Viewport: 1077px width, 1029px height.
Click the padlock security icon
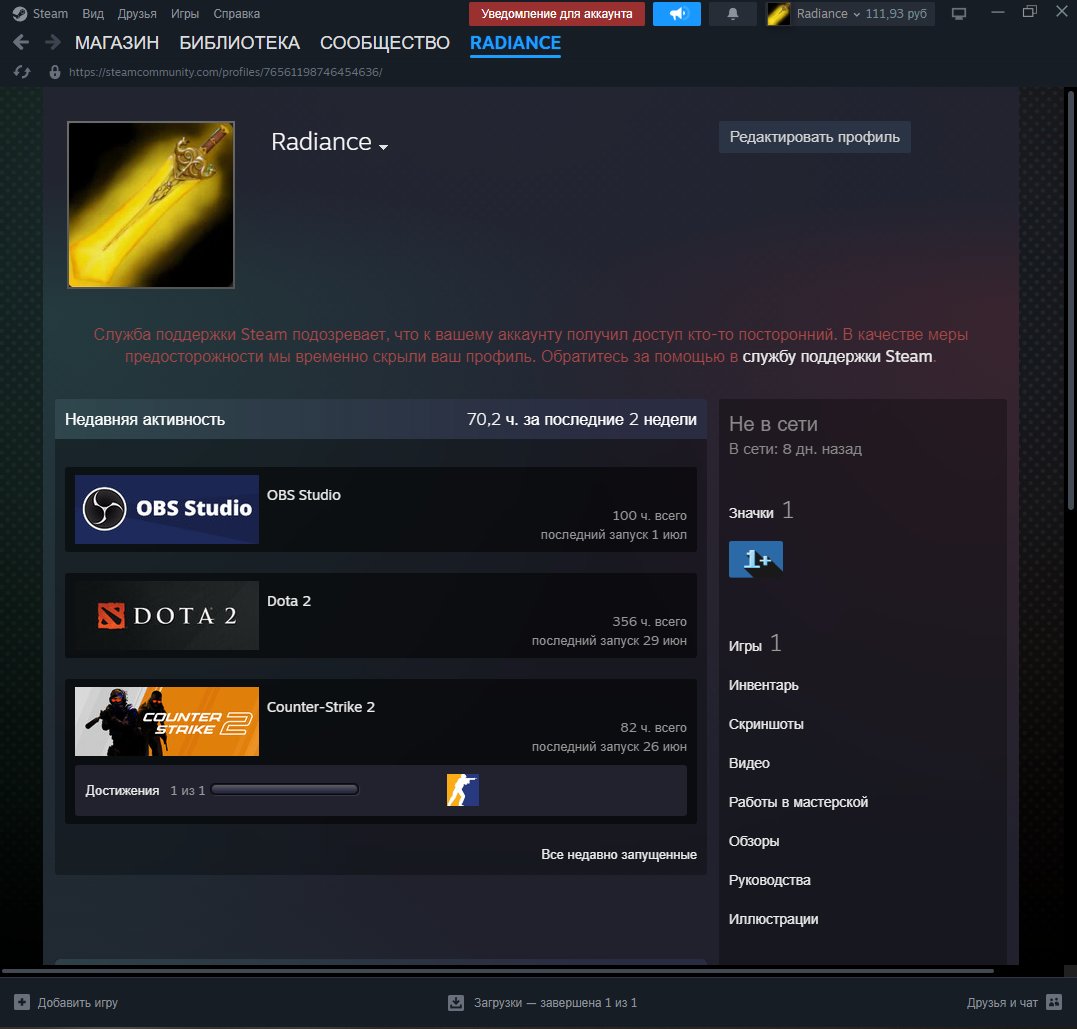click(55, 72)
